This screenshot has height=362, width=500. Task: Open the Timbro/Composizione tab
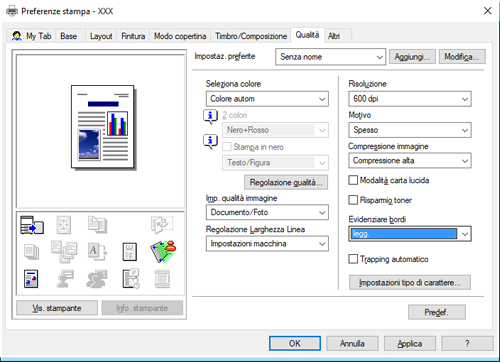(x=251, y=36)
